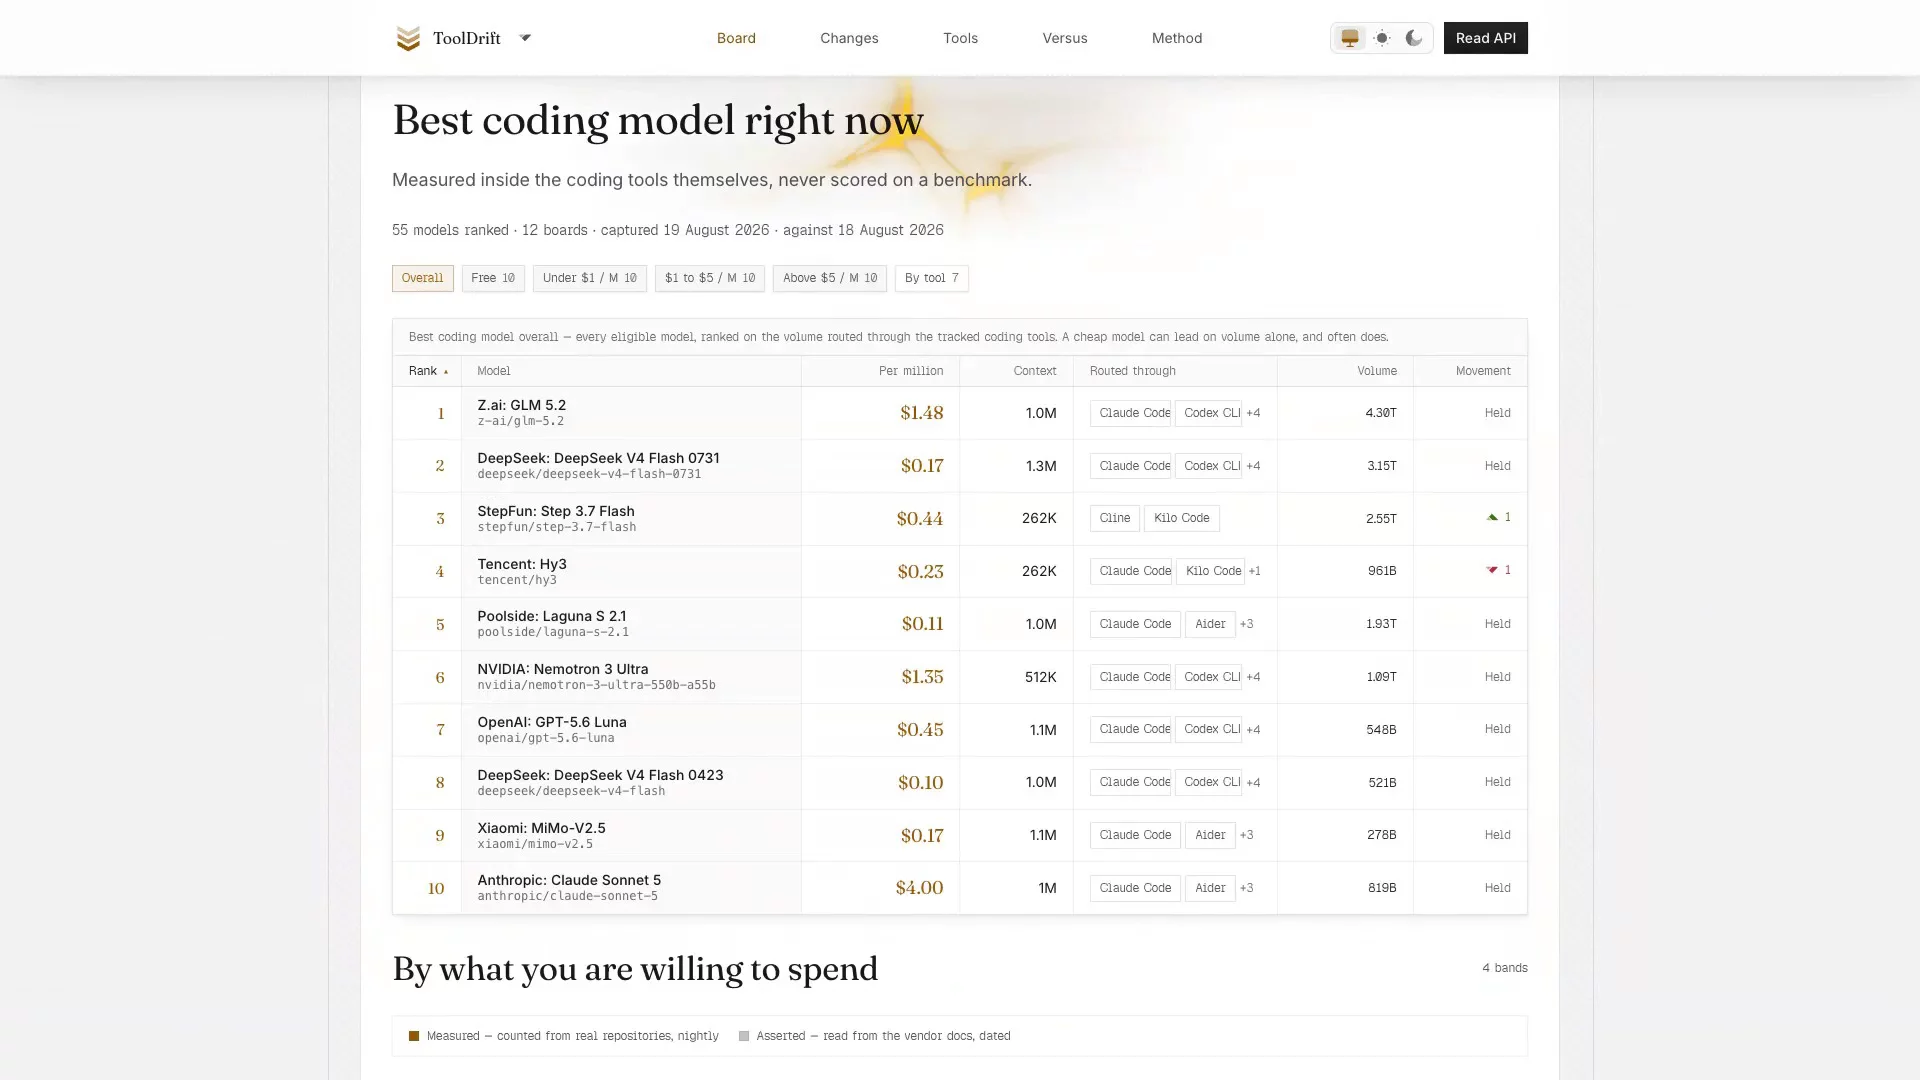Click Claude Code tag in GLM 5.2 row
This screenshot has width=1920, height=1080.
click(1130, 413)
